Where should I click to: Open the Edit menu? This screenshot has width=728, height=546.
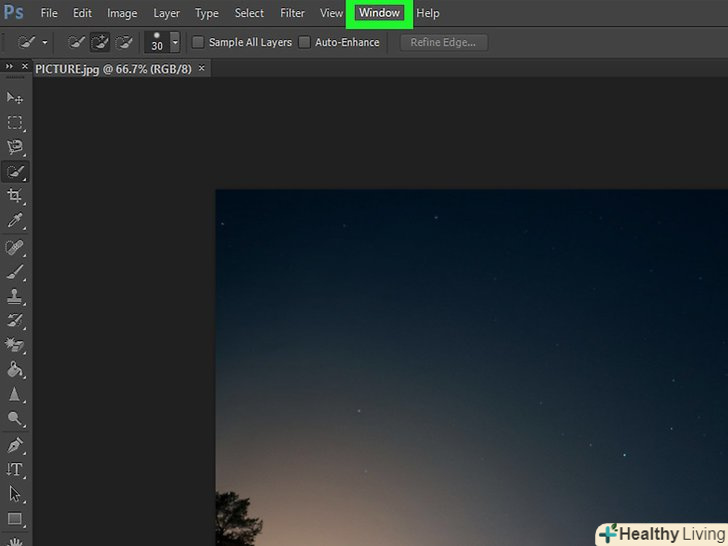[82, 13]
